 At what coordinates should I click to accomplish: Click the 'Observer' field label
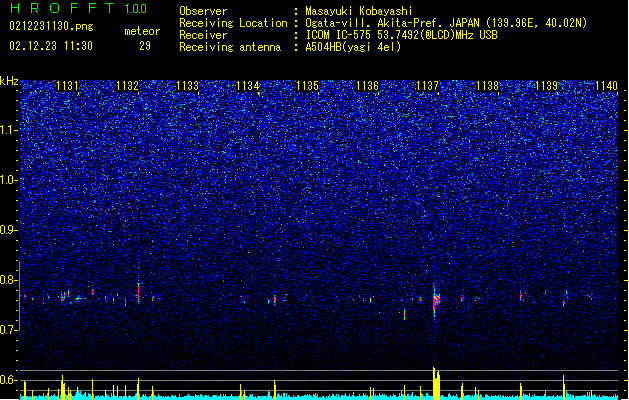click(203, 11)
